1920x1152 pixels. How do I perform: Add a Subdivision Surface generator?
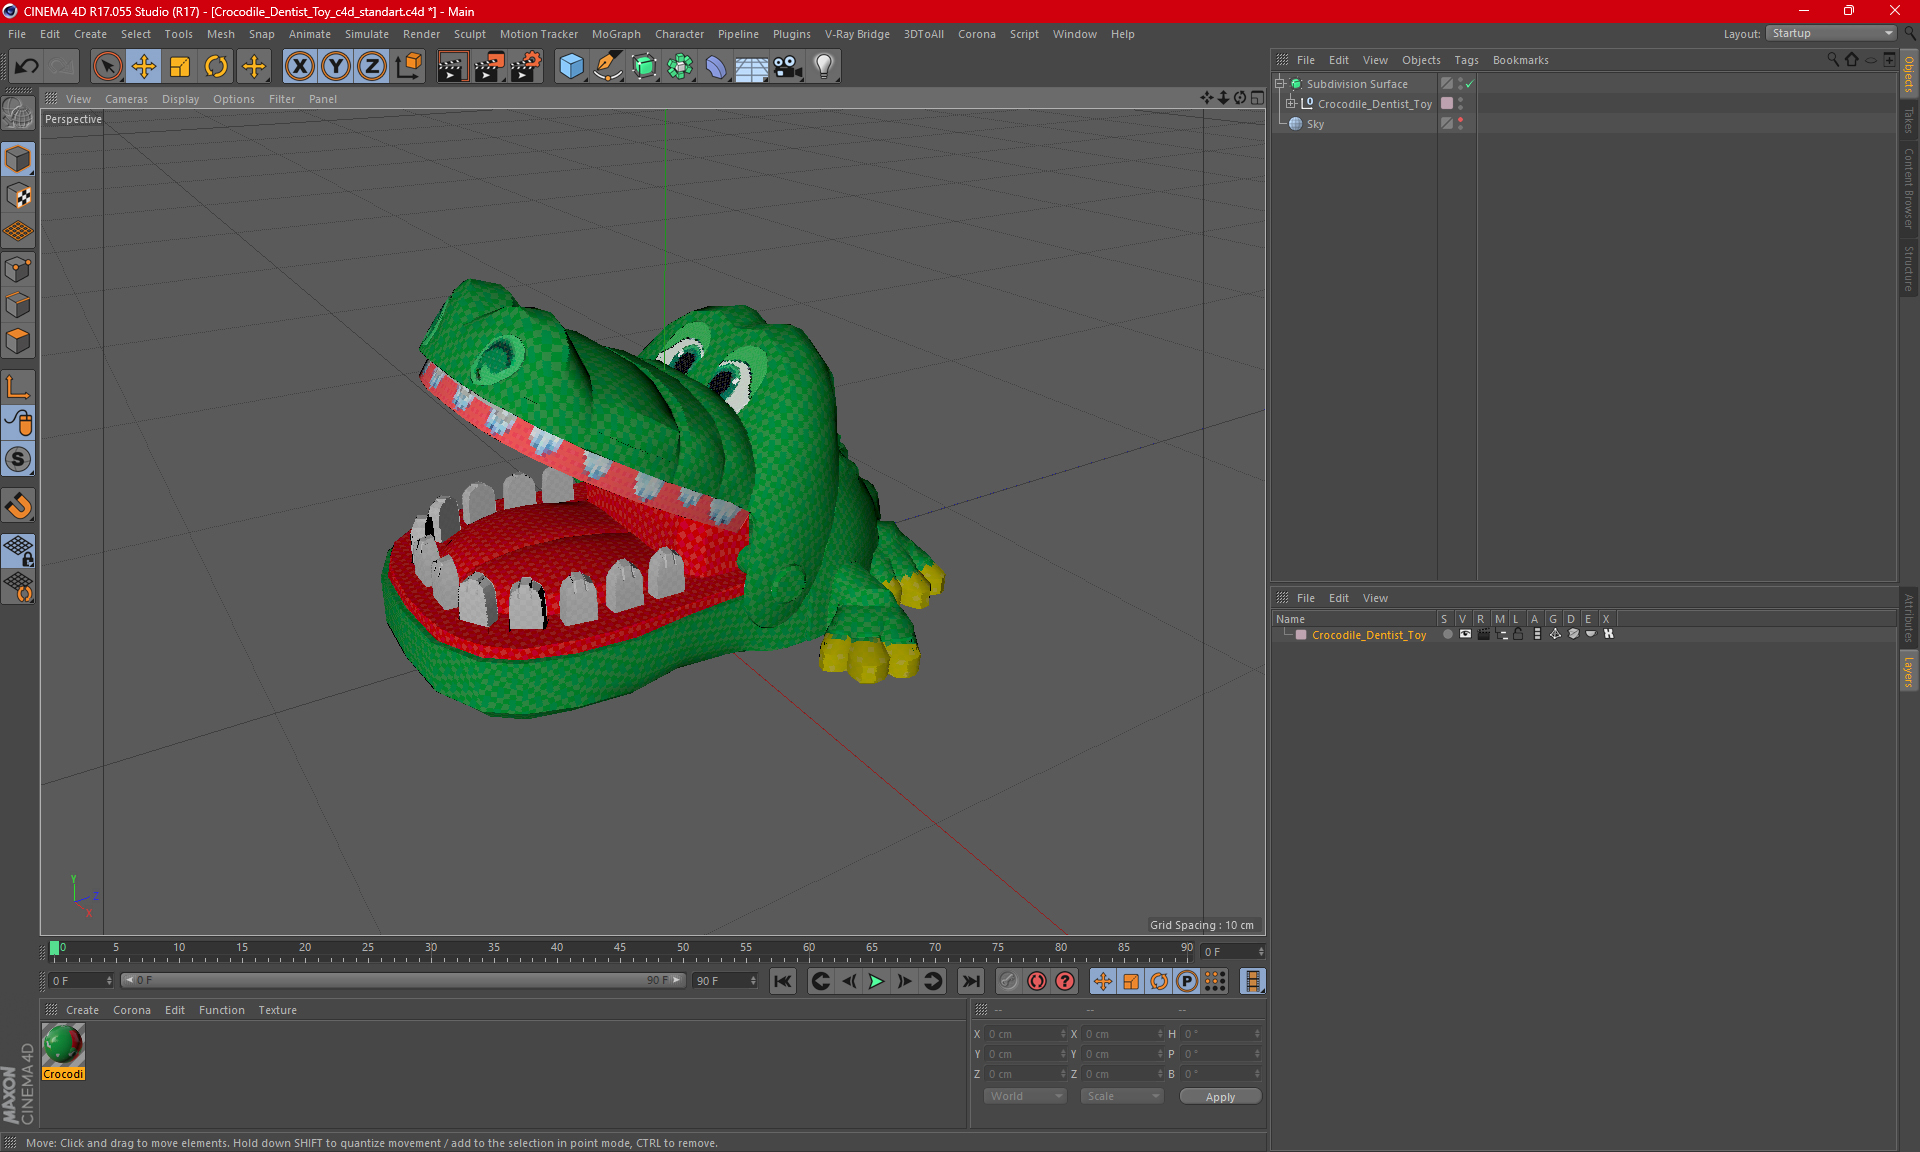coord(644,67)
